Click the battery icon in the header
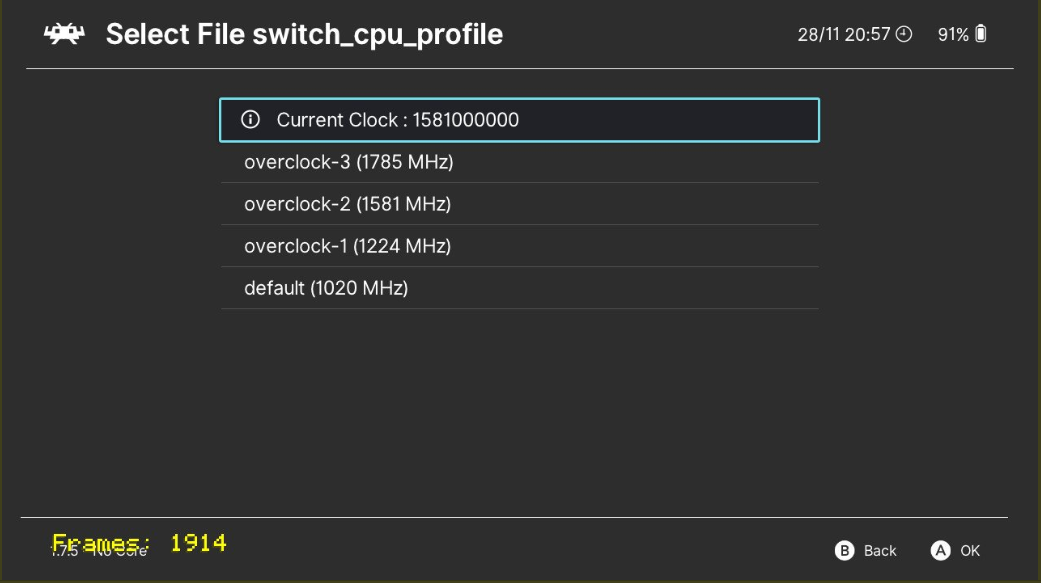This screenshot has width=1041, height=583. coord(981,34)
